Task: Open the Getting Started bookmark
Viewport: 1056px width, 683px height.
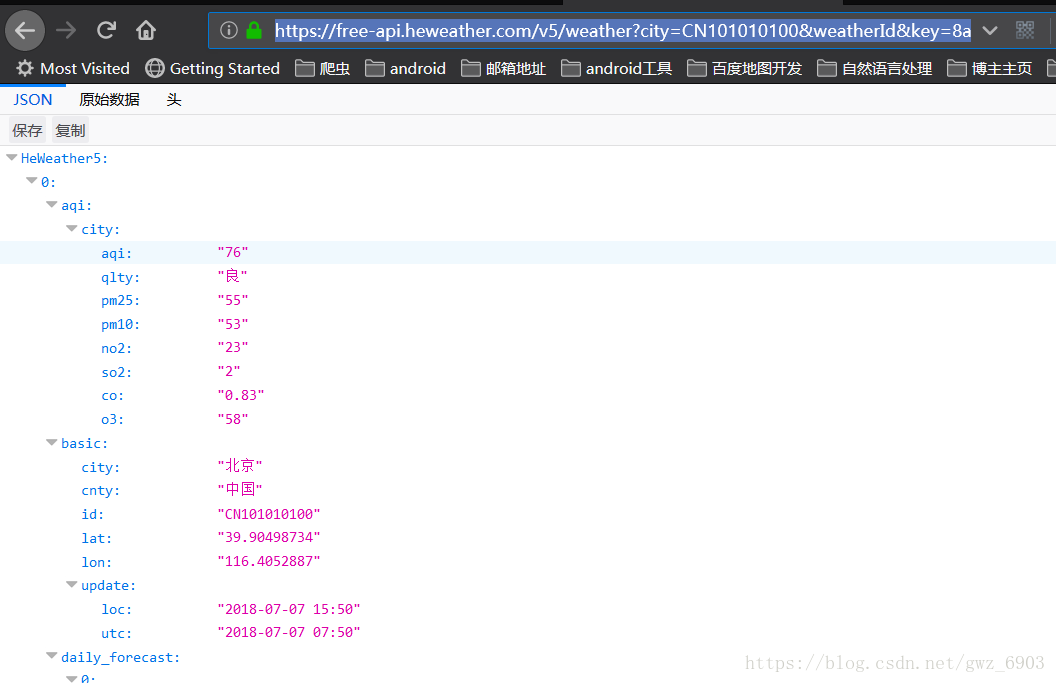Action: click(212, 69)
